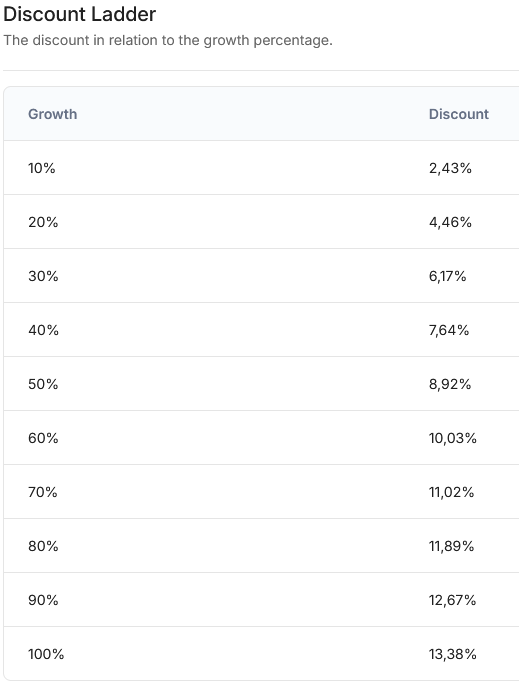Select the 60% growth entry
The height and width of the screenshot is (684, 519).
click(x=43, y=438)
